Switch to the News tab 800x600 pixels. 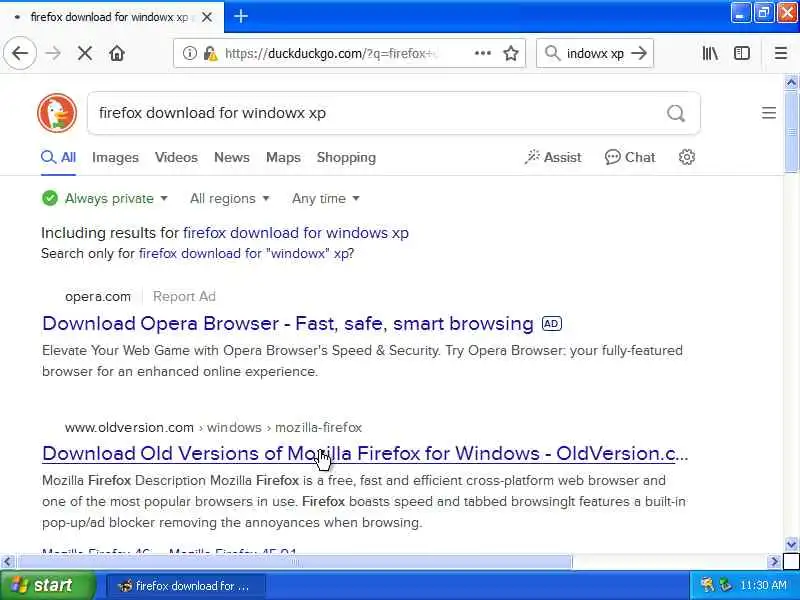pos(232,157)
